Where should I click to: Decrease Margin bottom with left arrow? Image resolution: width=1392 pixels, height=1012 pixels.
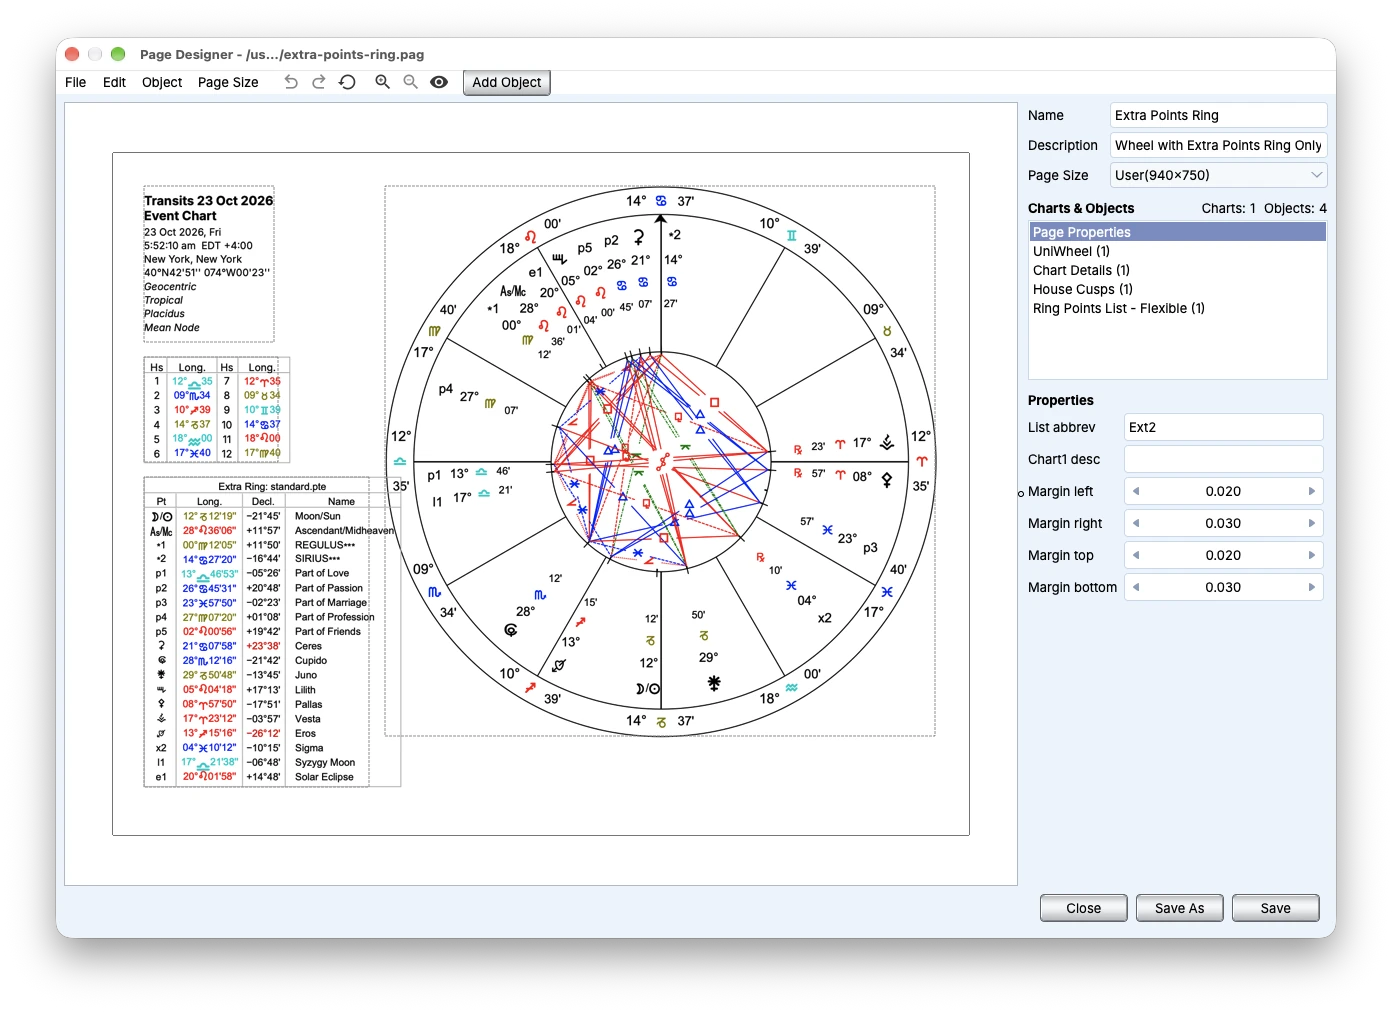click(x=1136, y=587)
